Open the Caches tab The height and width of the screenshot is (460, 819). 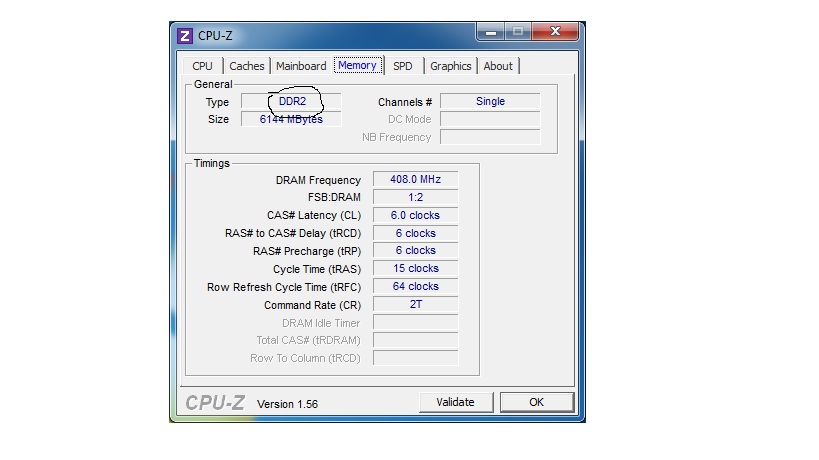[247, 66]
